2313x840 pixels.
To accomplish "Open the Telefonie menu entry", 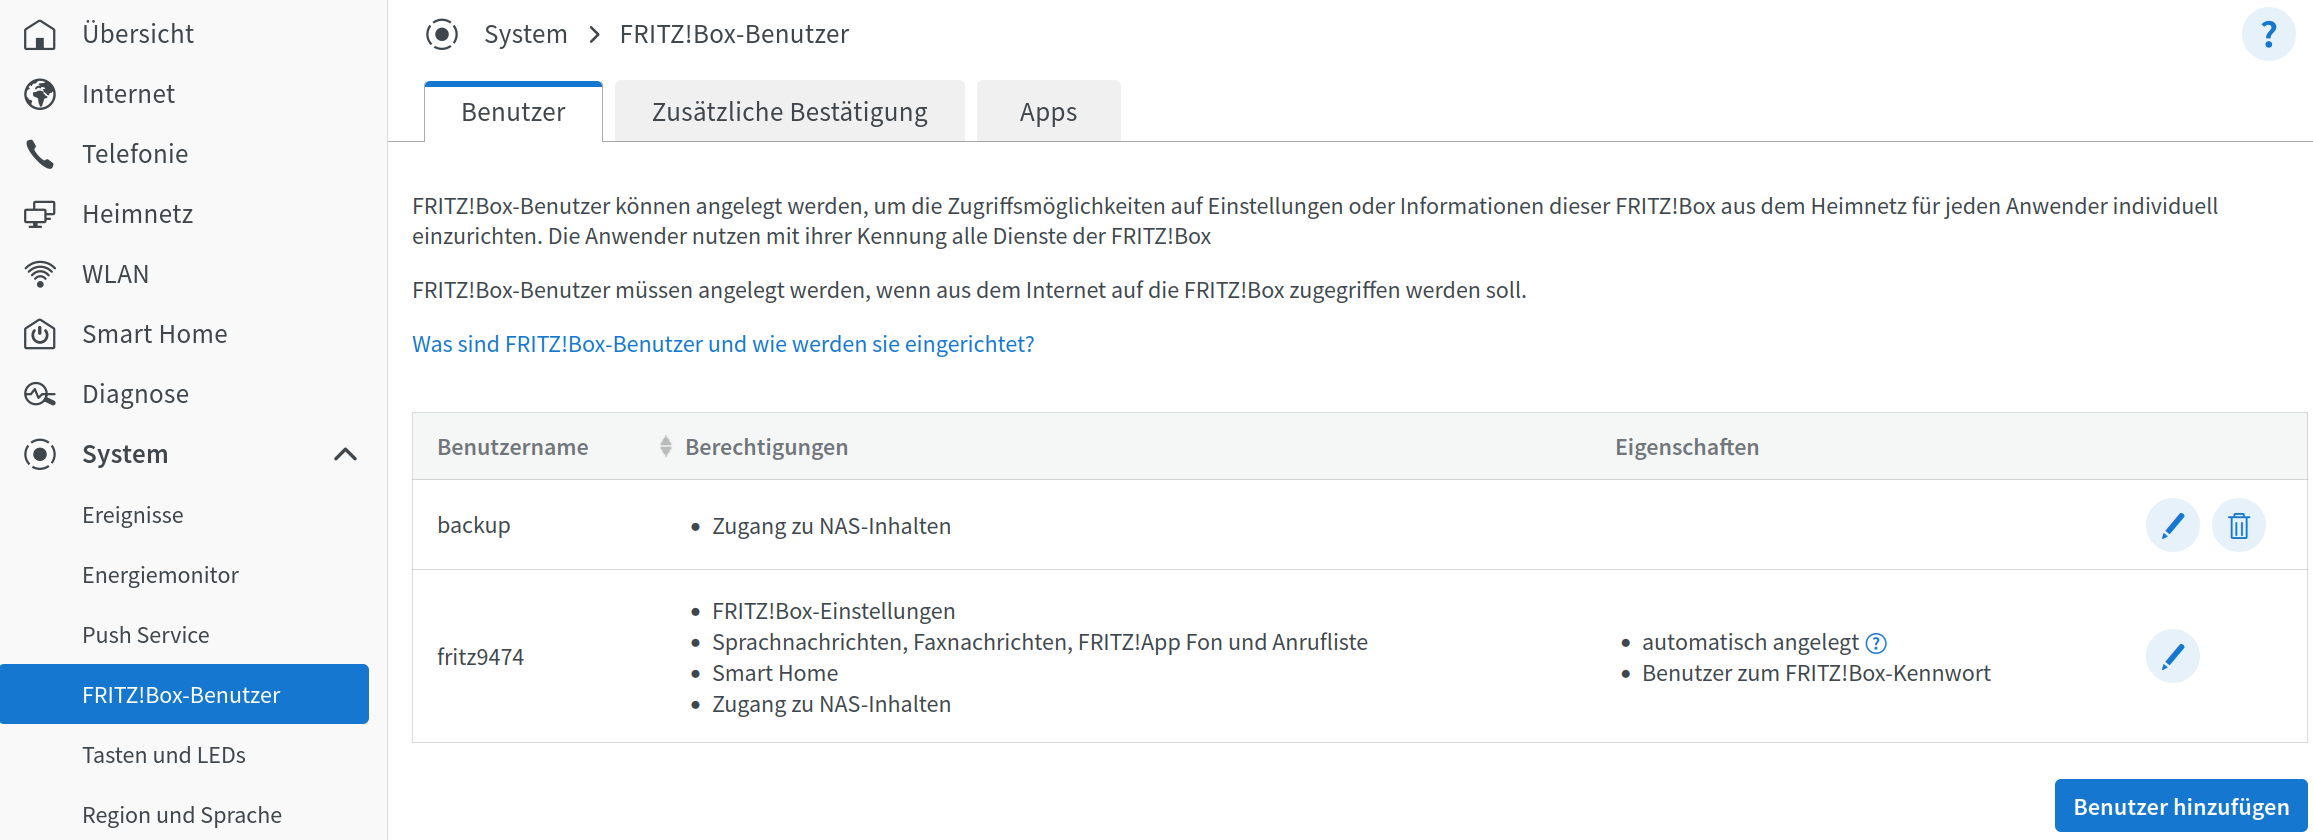I will point(135,154).
